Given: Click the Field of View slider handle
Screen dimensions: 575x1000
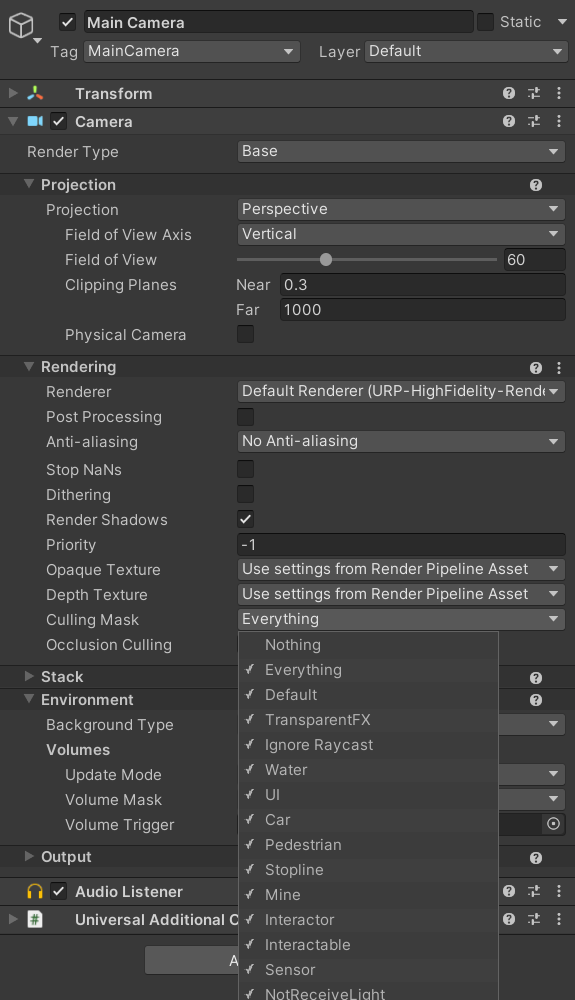Looking at the screenshot, I should [326, 260].
